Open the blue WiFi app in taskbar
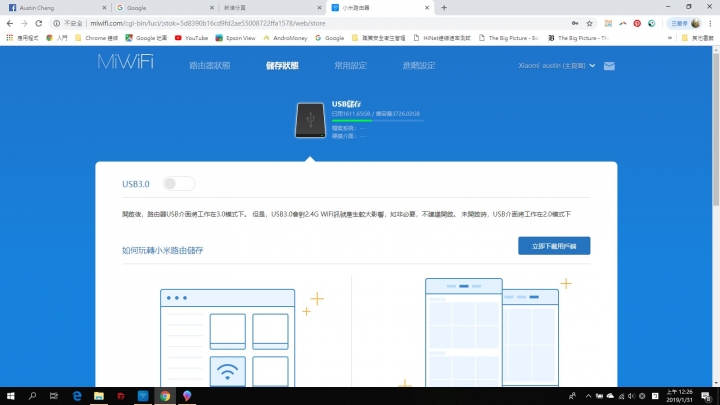This screenshot has width=720, height=405. pos(143,396)
